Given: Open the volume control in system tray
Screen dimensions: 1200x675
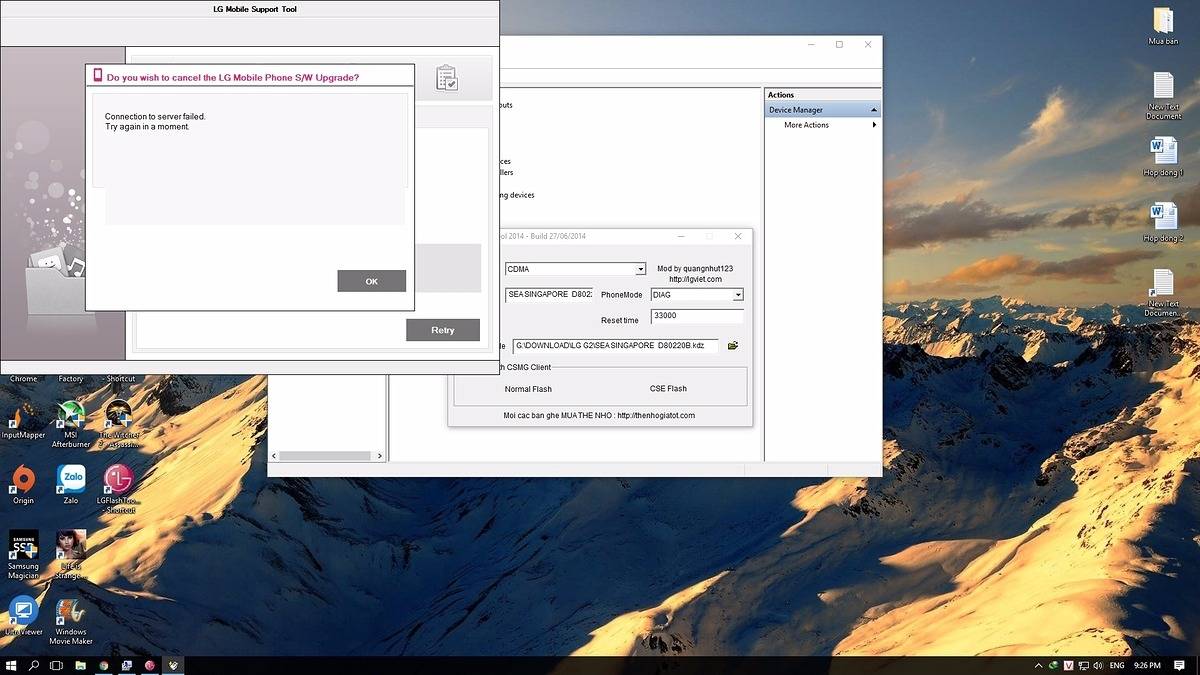Looking at the screenshot, I should pyautogui.click(x=1097, y=665).
